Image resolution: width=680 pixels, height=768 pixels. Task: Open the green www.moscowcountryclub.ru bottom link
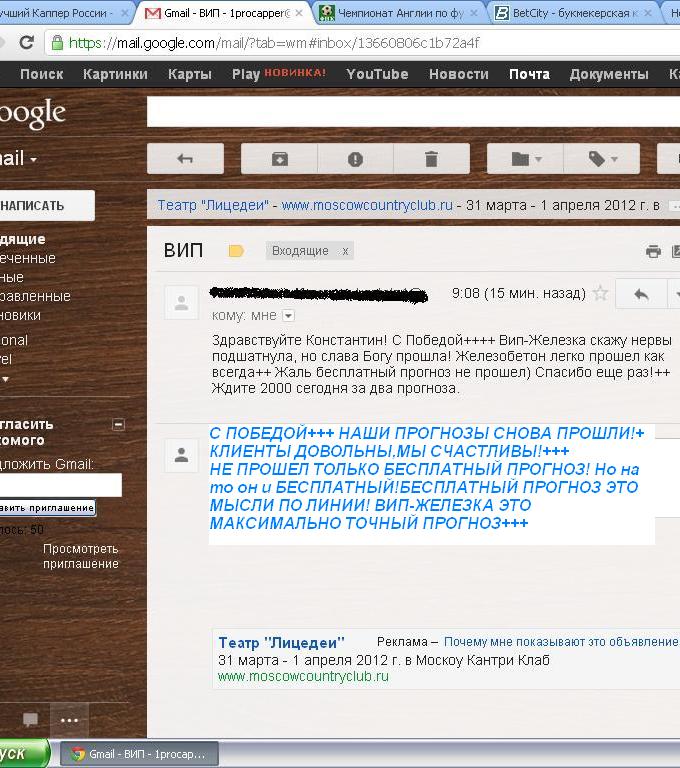(x=303, y=676)
